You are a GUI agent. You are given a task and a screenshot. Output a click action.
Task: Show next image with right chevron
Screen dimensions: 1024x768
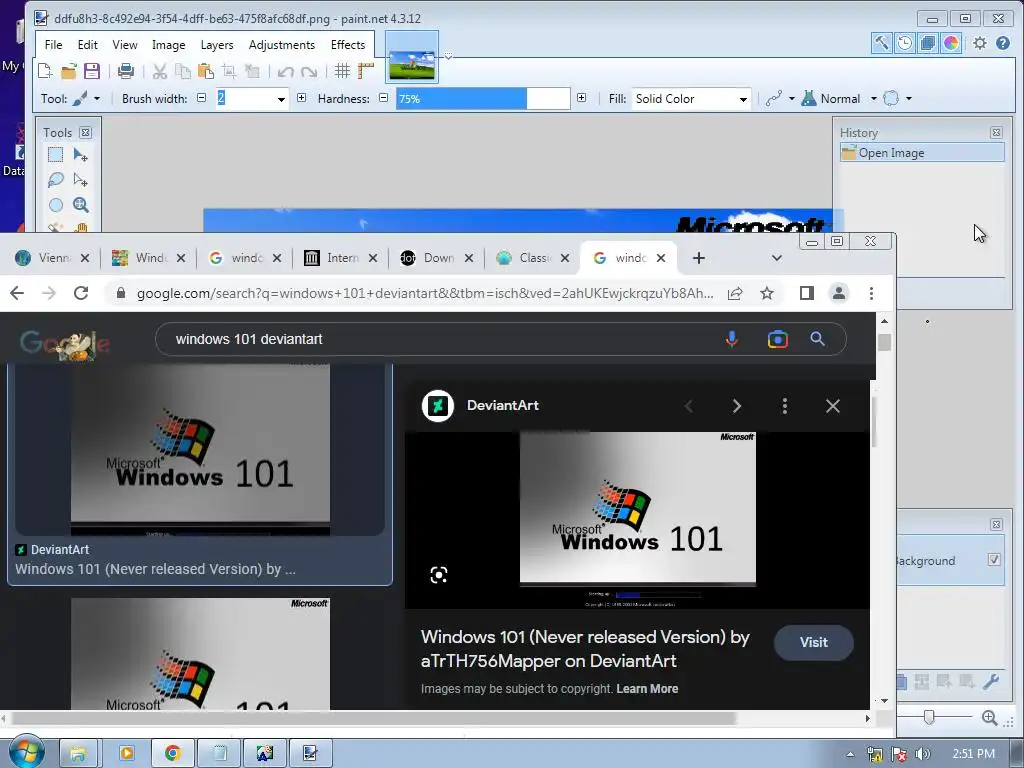(737, 406)
